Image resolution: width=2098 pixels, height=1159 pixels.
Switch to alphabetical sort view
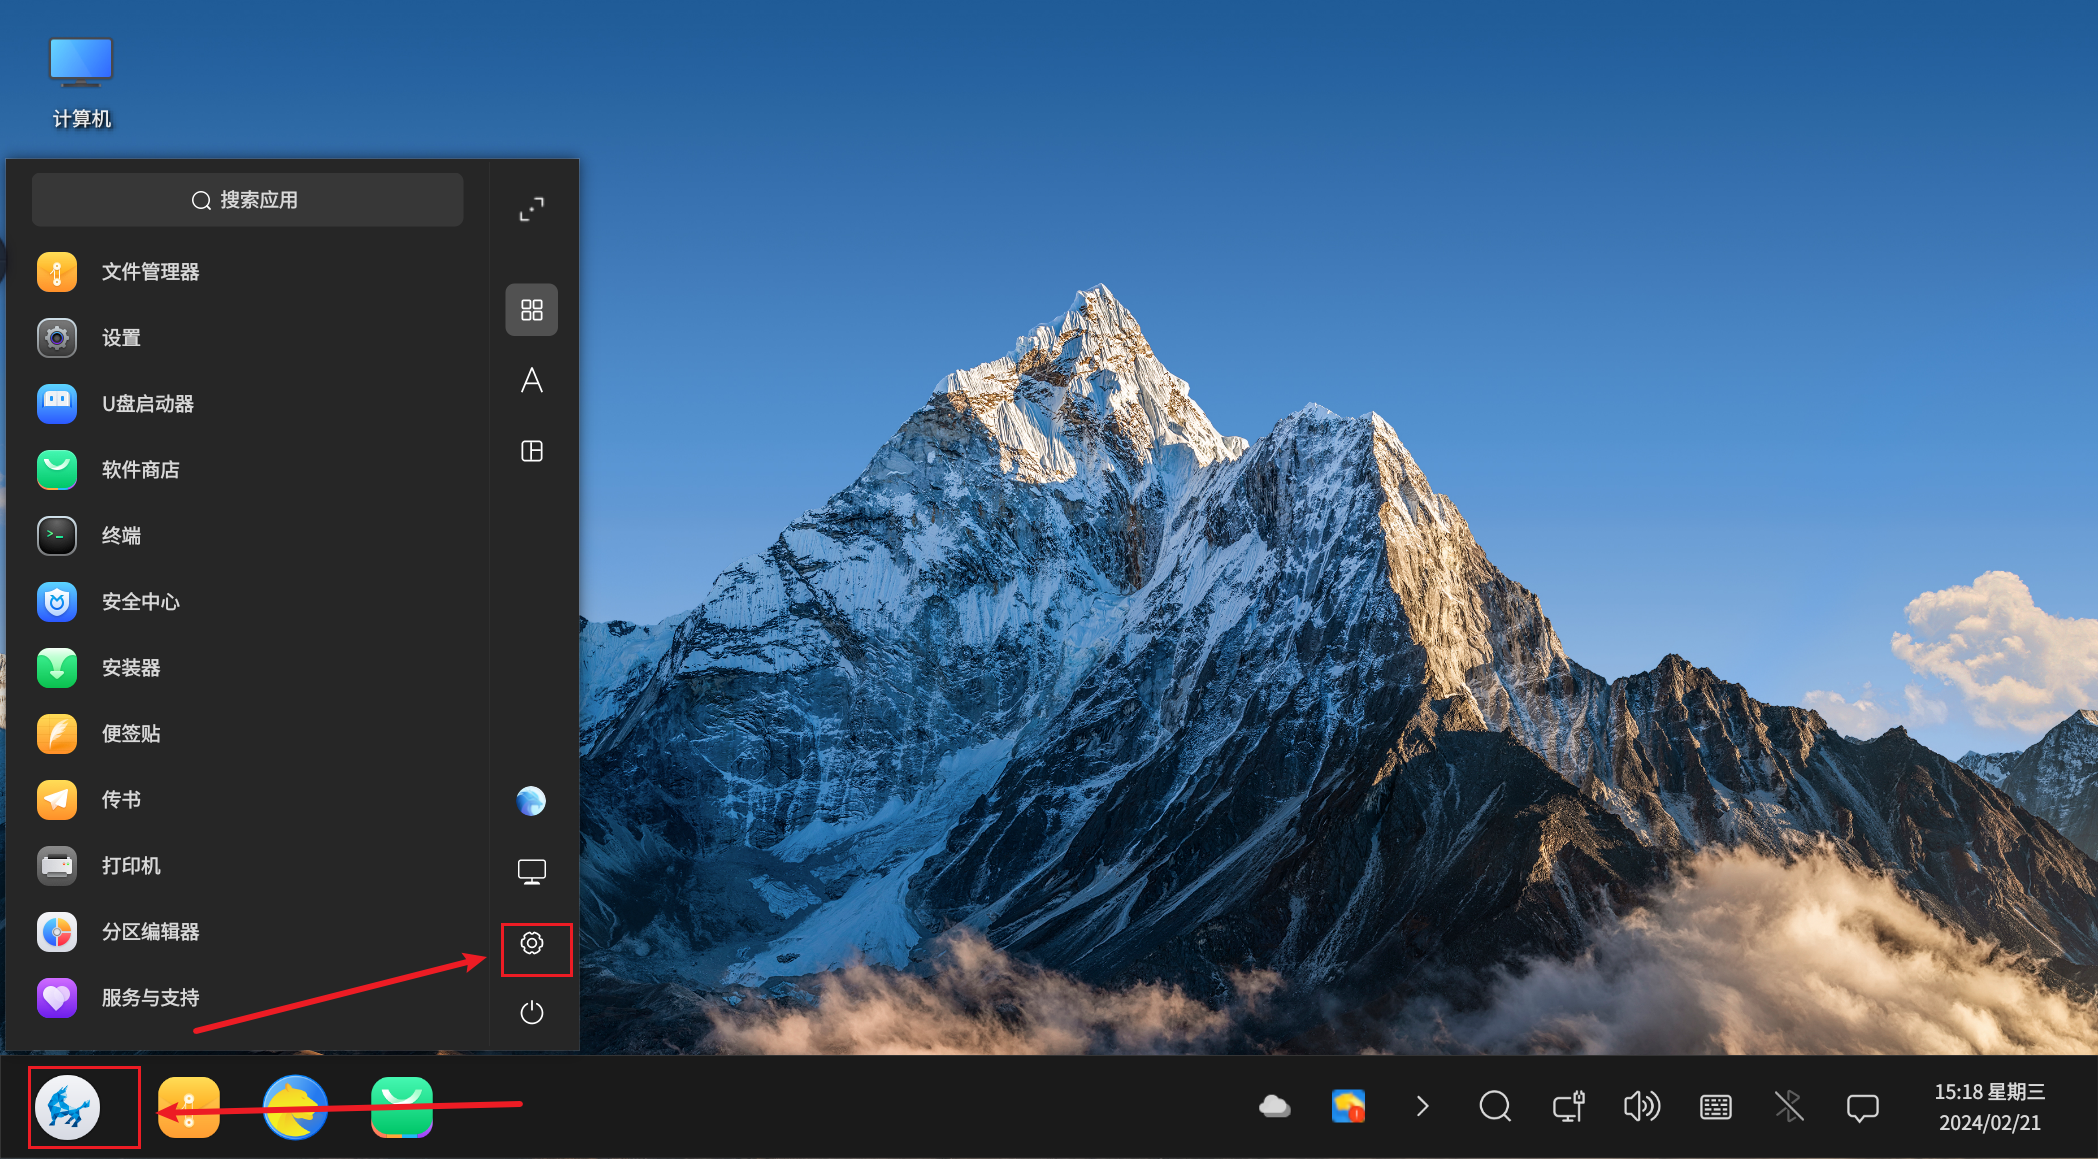coord(532,380)
